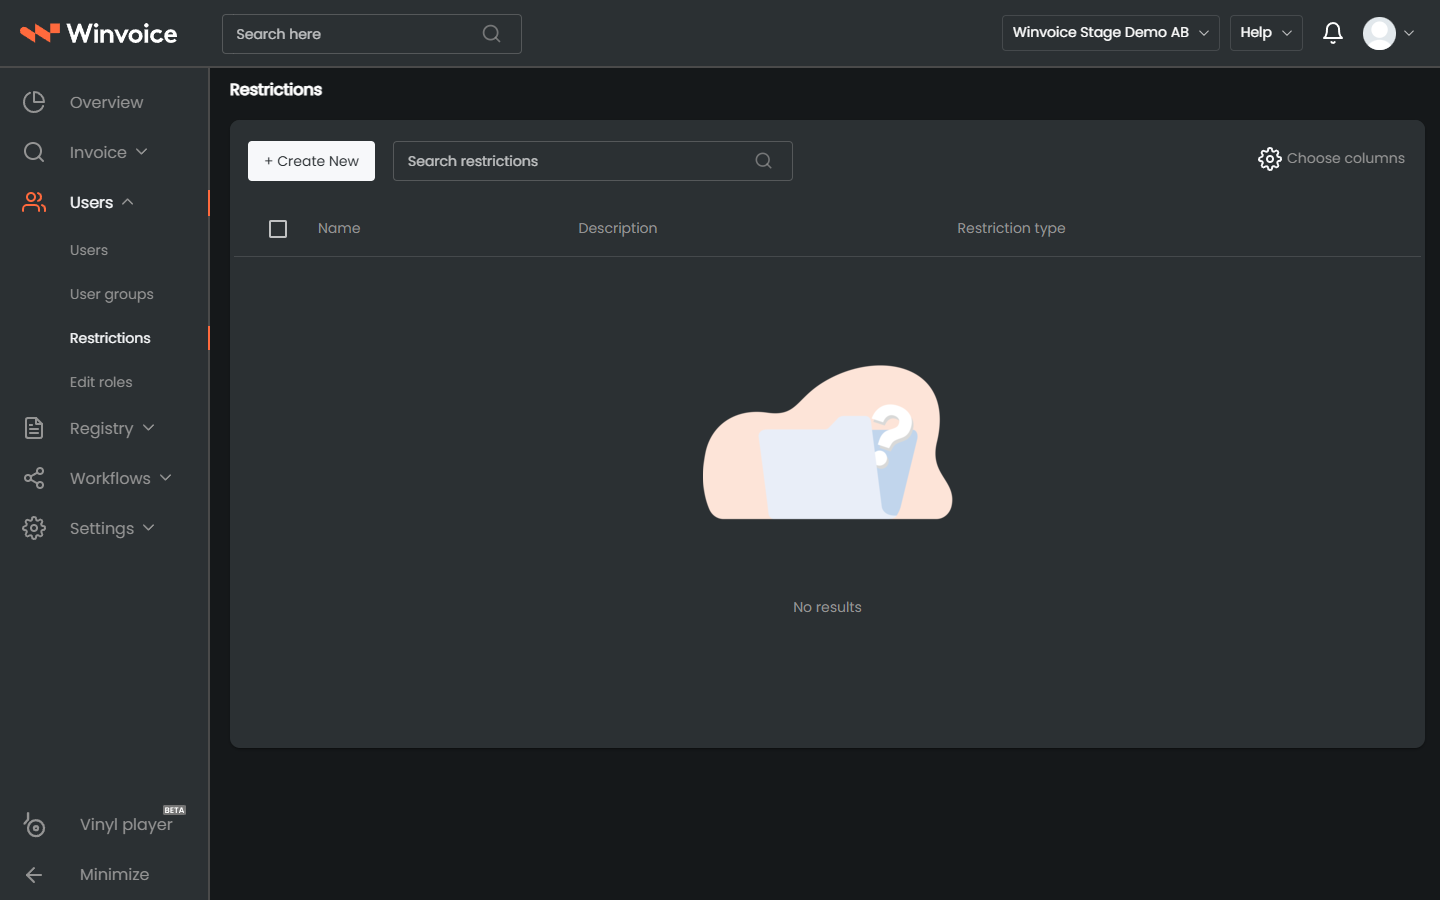Click the Winvoice logo

click(x=99, y=33)
